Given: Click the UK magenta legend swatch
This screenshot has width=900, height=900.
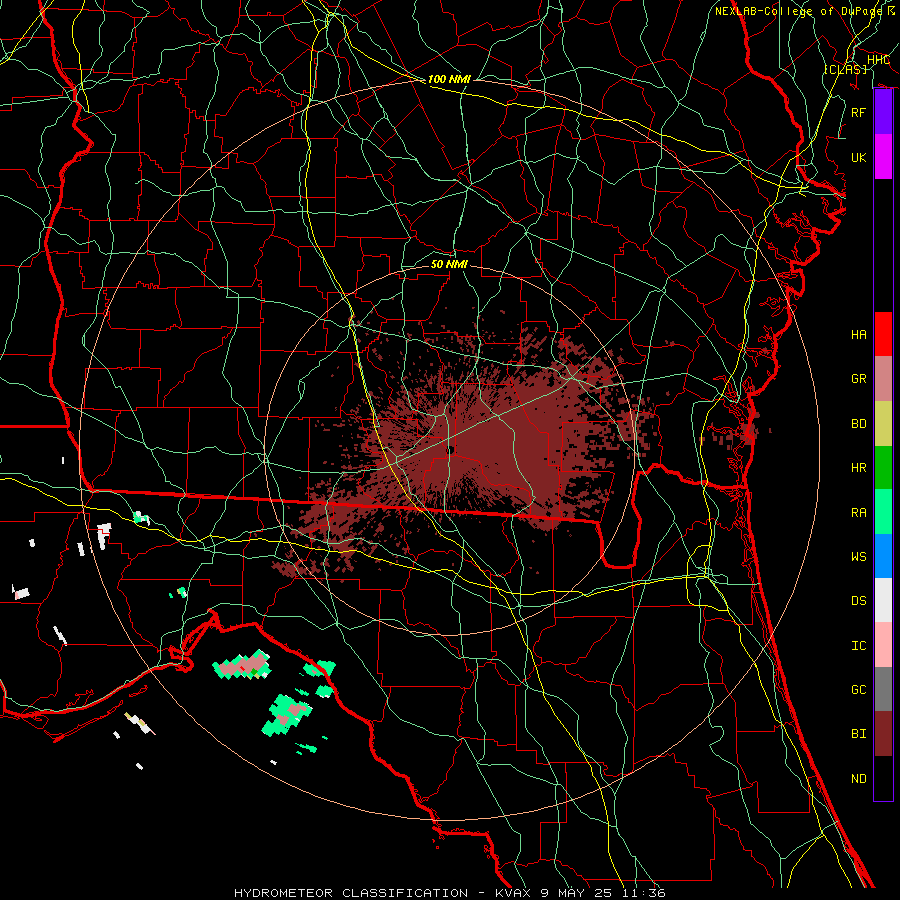Looking at the screenshot, I should point(883,157).
